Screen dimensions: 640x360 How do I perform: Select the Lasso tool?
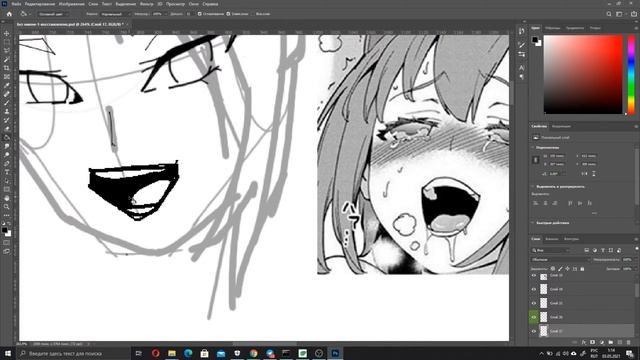coord(7,51)
